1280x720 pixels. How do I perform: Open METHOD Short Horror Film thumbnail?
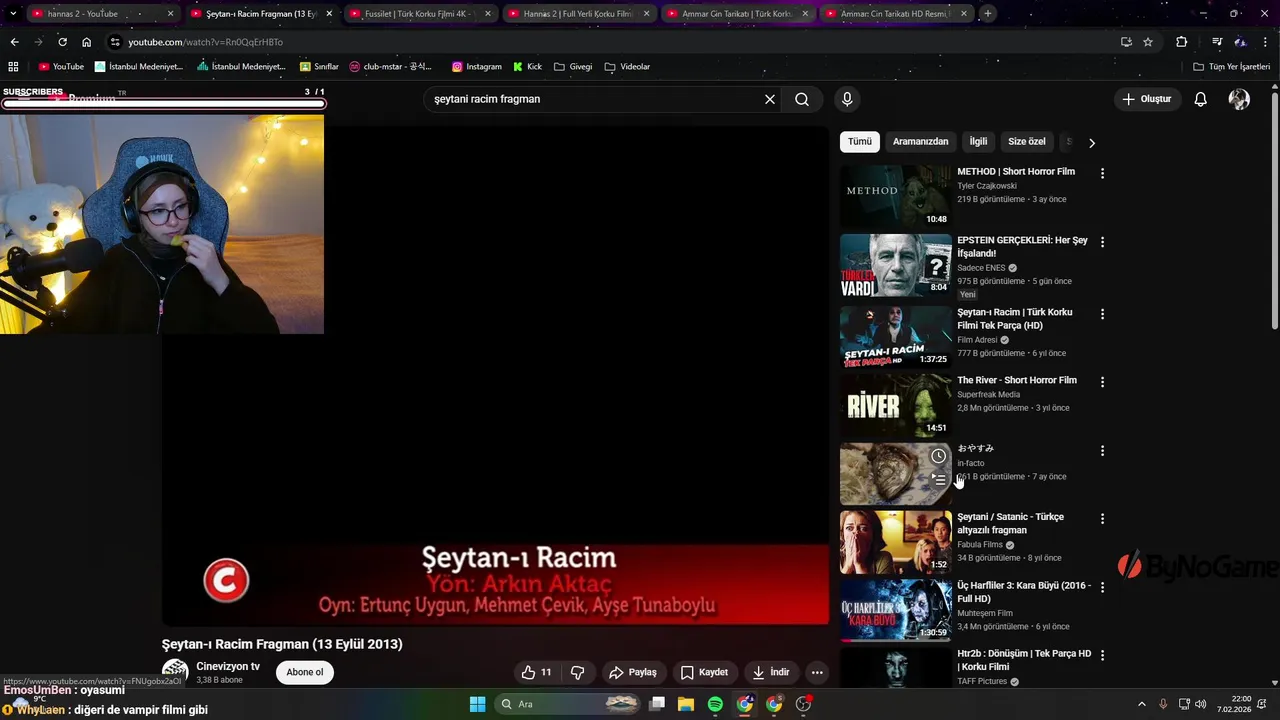pyautogui.click(x=896, y=196)
